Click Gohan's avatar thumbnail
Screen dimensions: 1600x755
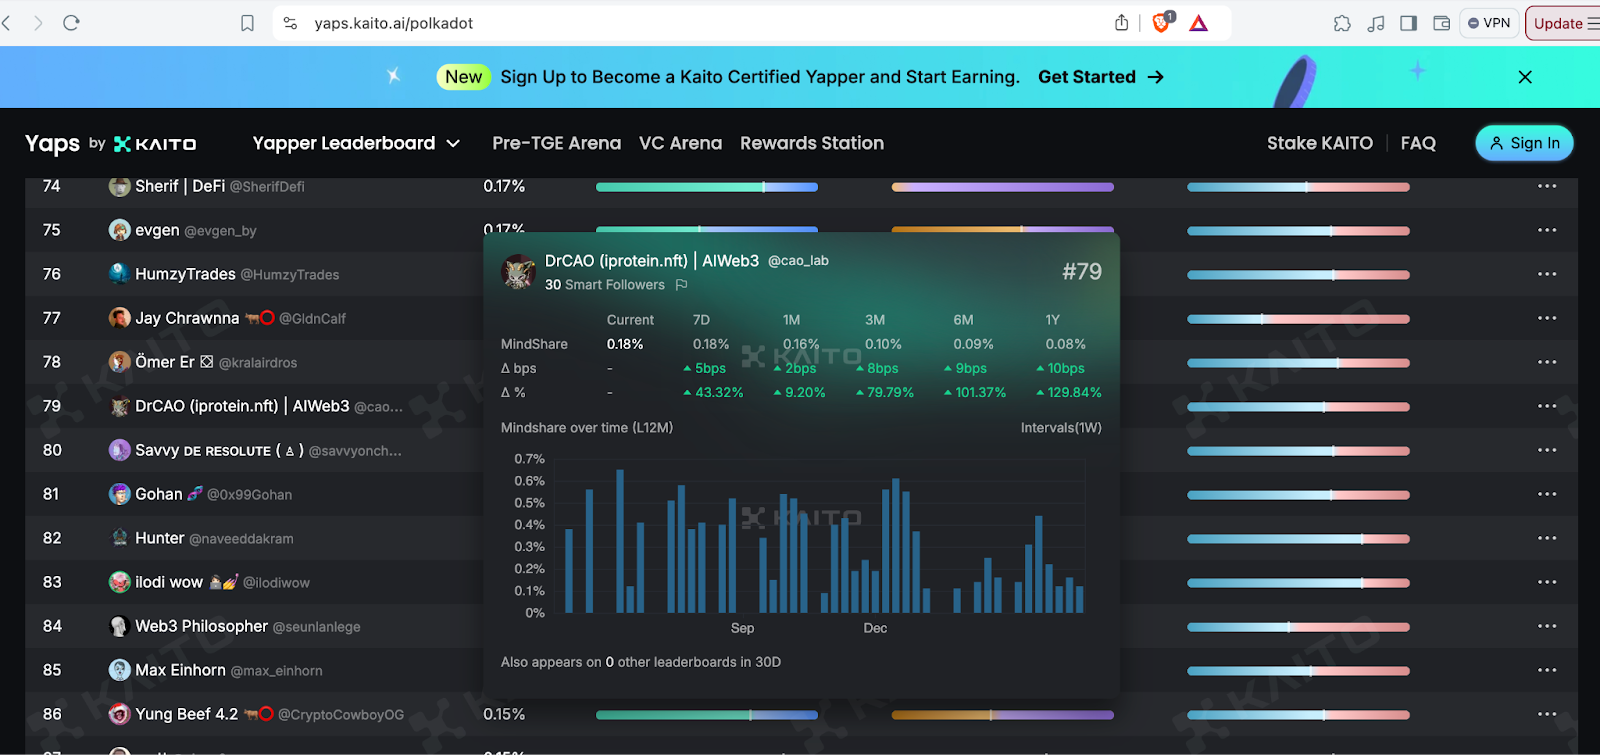(119, 494)
